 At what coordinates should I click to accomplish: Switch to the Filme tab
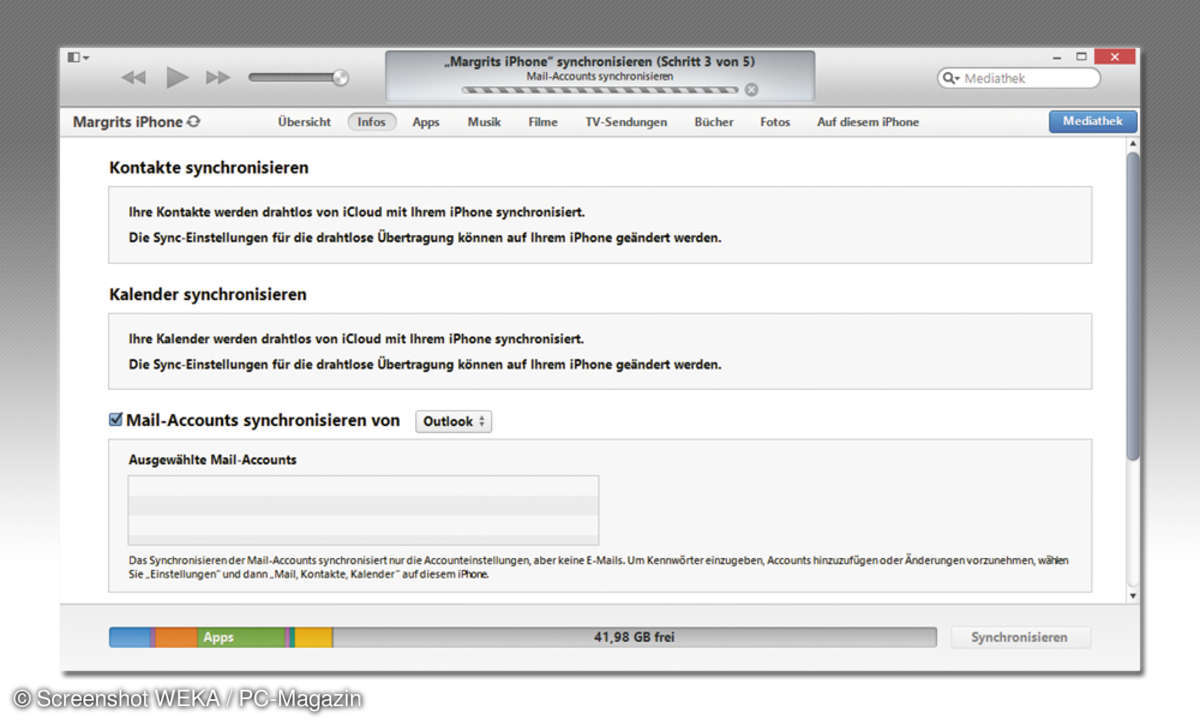543,122
